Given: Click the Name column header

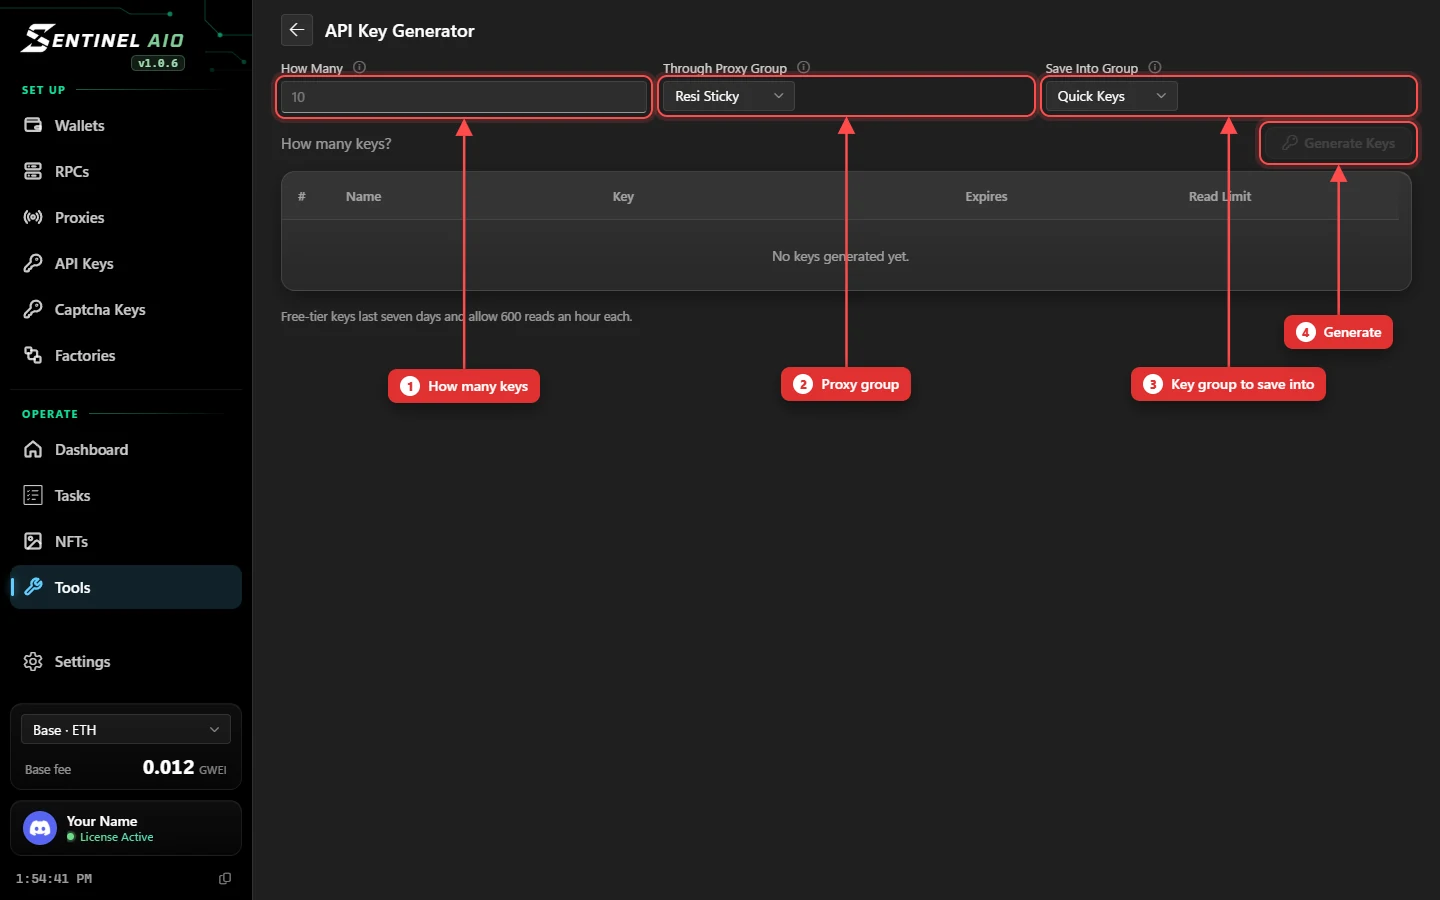Looking at the screenshot, I should point(363,196).
